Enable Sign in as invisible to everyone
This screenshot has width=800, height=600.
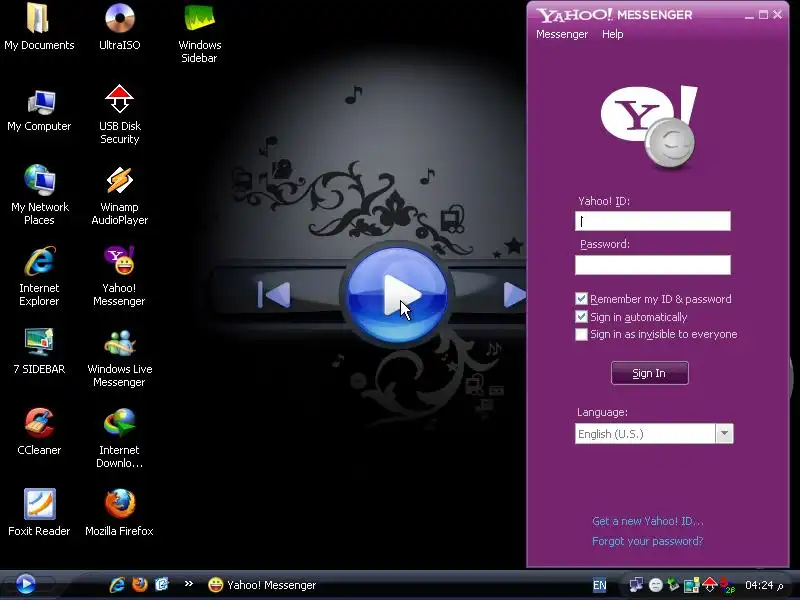click(x=581, y=335)
